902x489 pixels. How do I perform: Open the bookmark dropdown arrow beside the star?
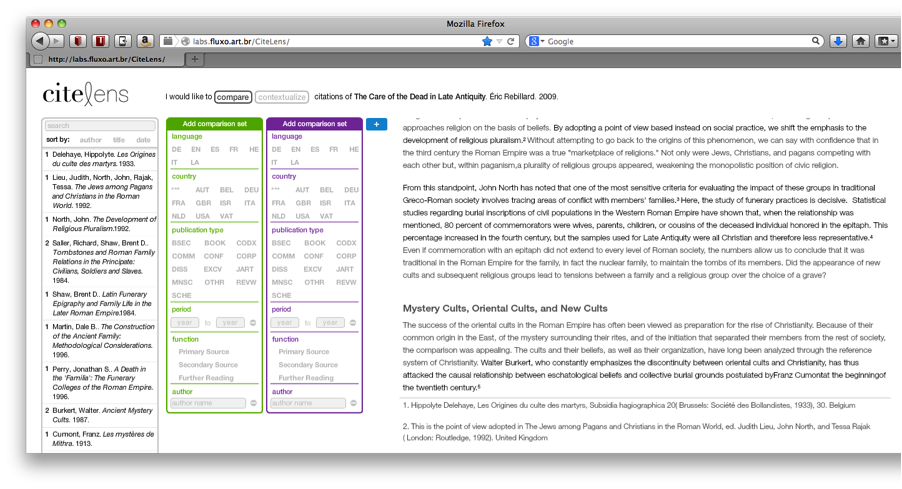pos(499,41)
